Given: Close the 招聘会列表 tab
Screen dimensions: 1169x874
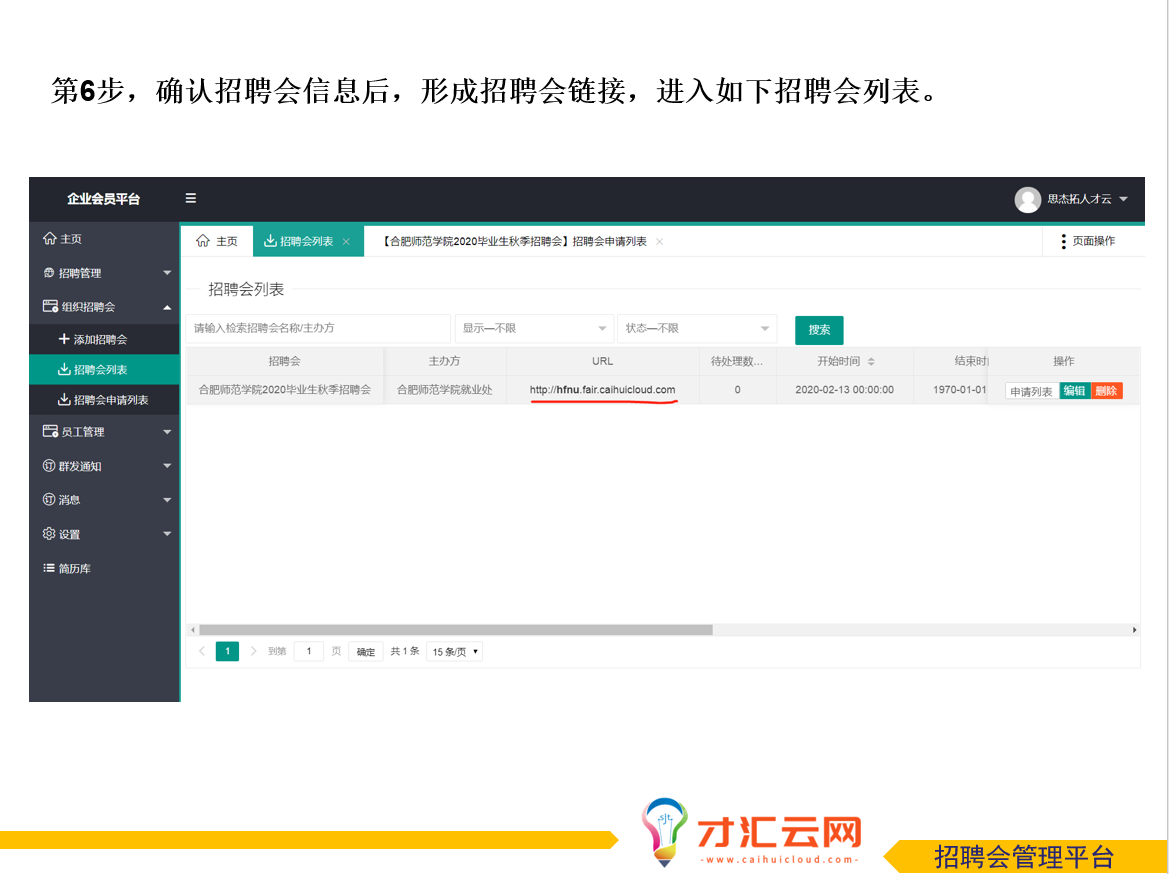Looking at the screenshot, I should tap(346, 242).
